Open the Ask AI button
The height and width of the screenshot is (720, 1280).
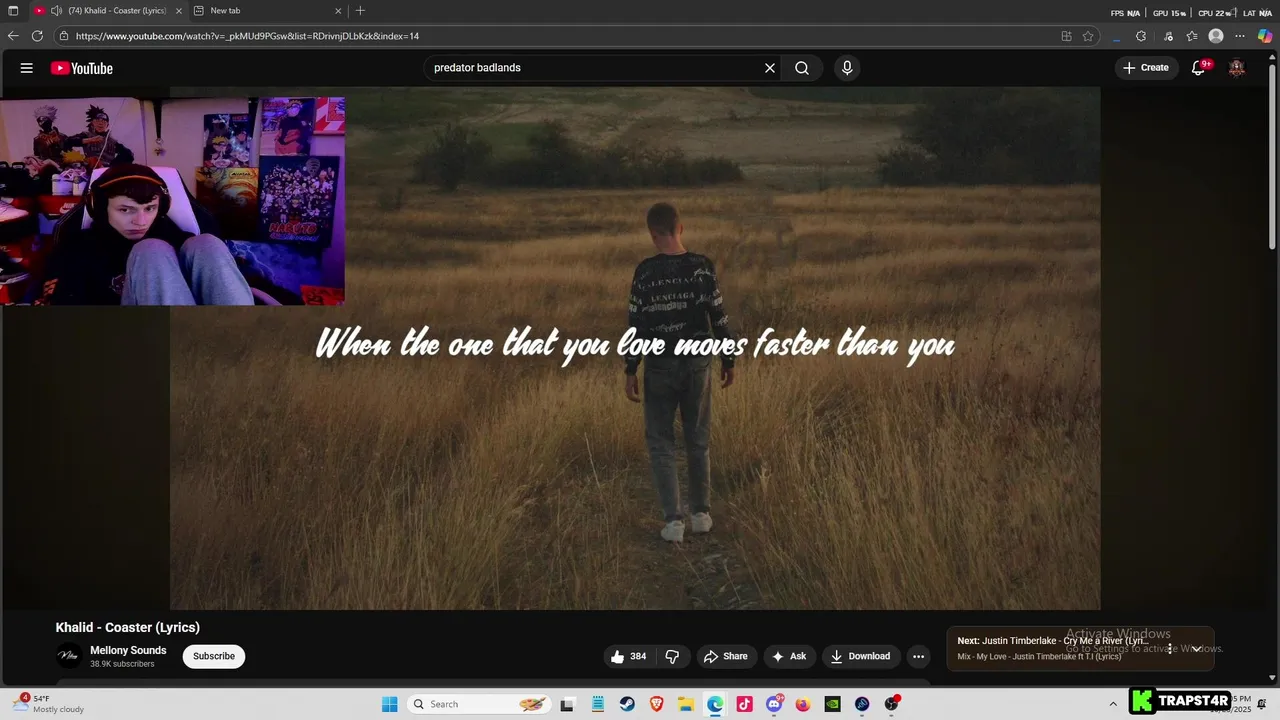[789, 656]
